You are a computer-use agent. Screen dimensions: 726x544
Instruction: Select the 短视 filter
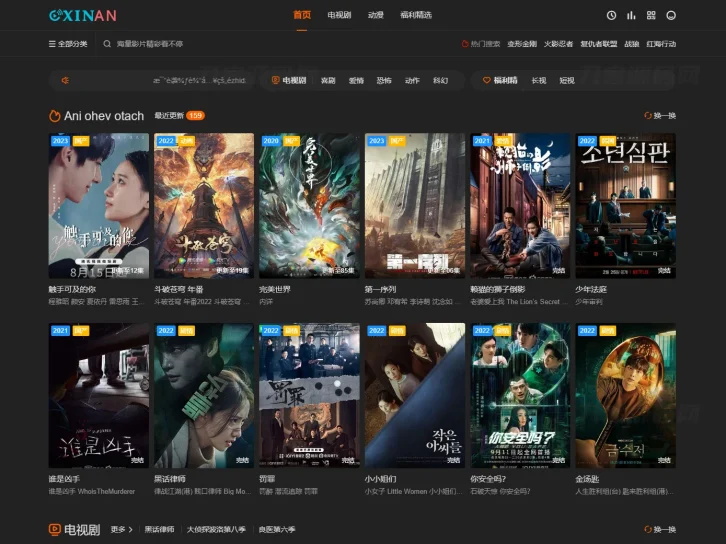567,81
